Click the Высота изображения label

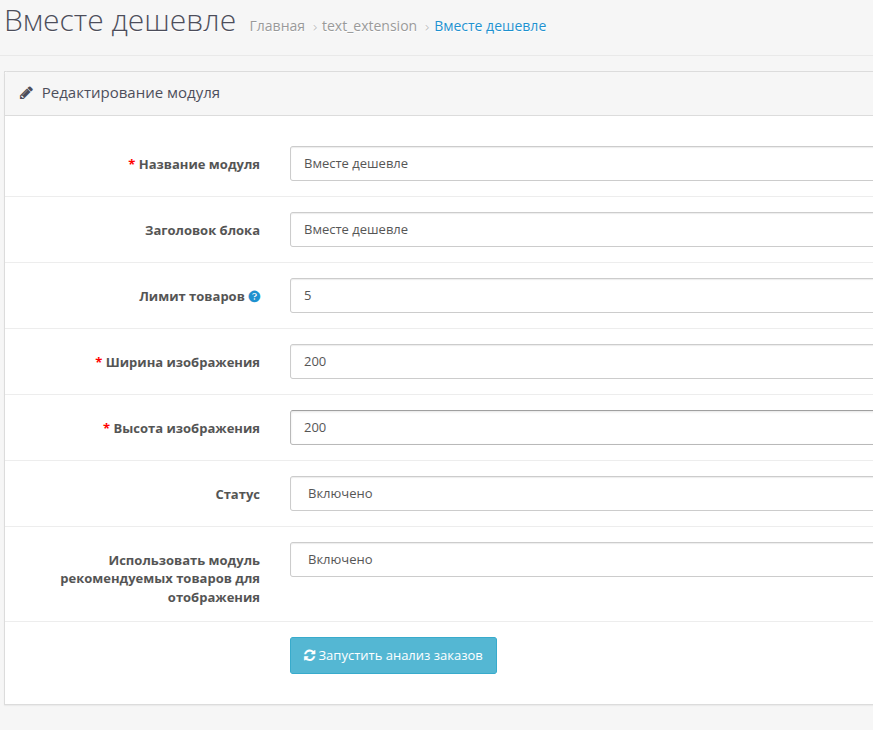tap(186, 429)
